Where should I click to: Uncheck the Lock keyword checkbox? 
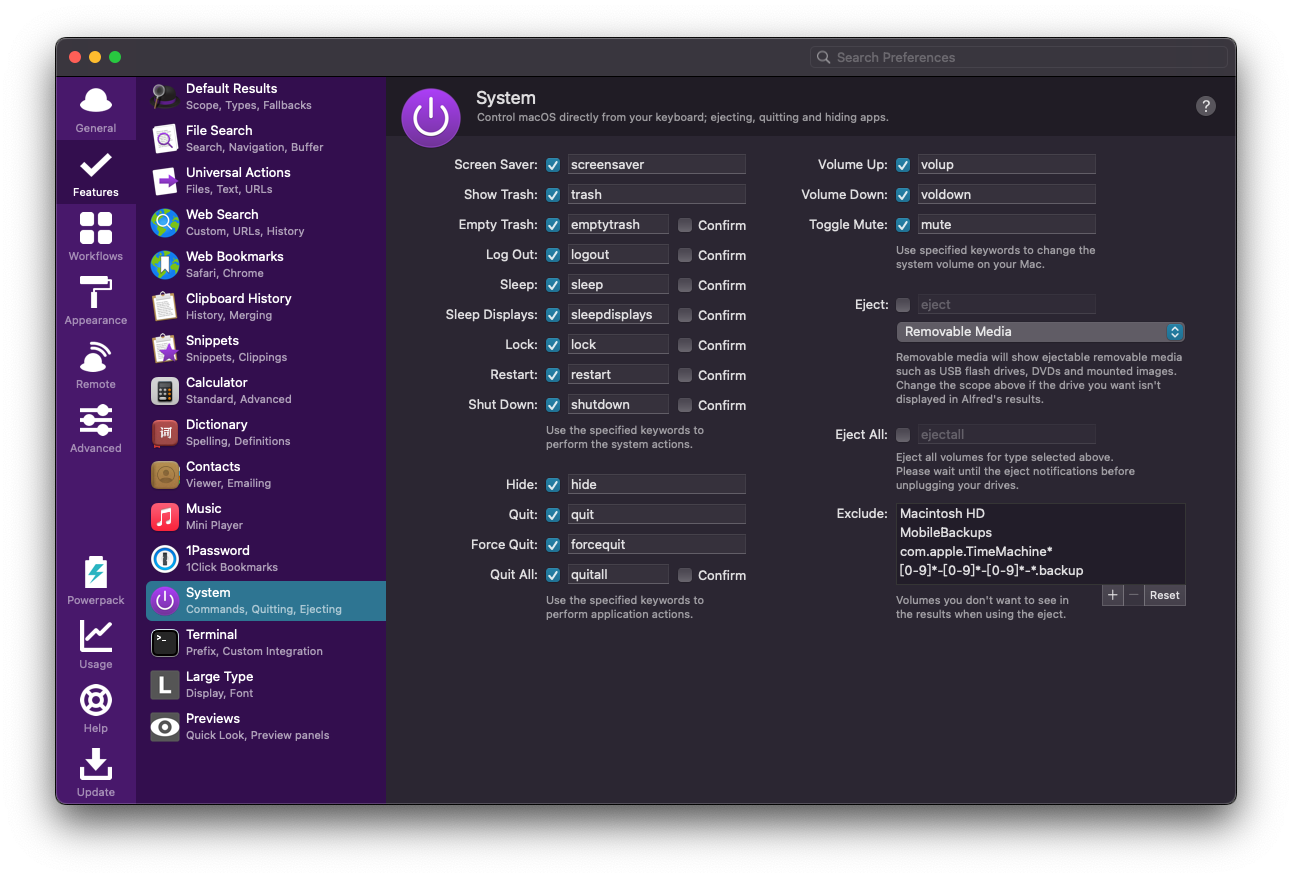click(x=553, y=345)
